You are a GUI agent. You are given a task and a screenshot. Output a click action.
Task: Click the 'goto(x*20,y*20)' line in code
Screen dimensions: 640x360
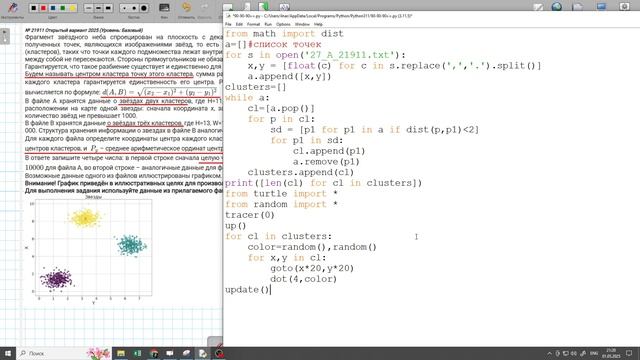pos(312,269)
